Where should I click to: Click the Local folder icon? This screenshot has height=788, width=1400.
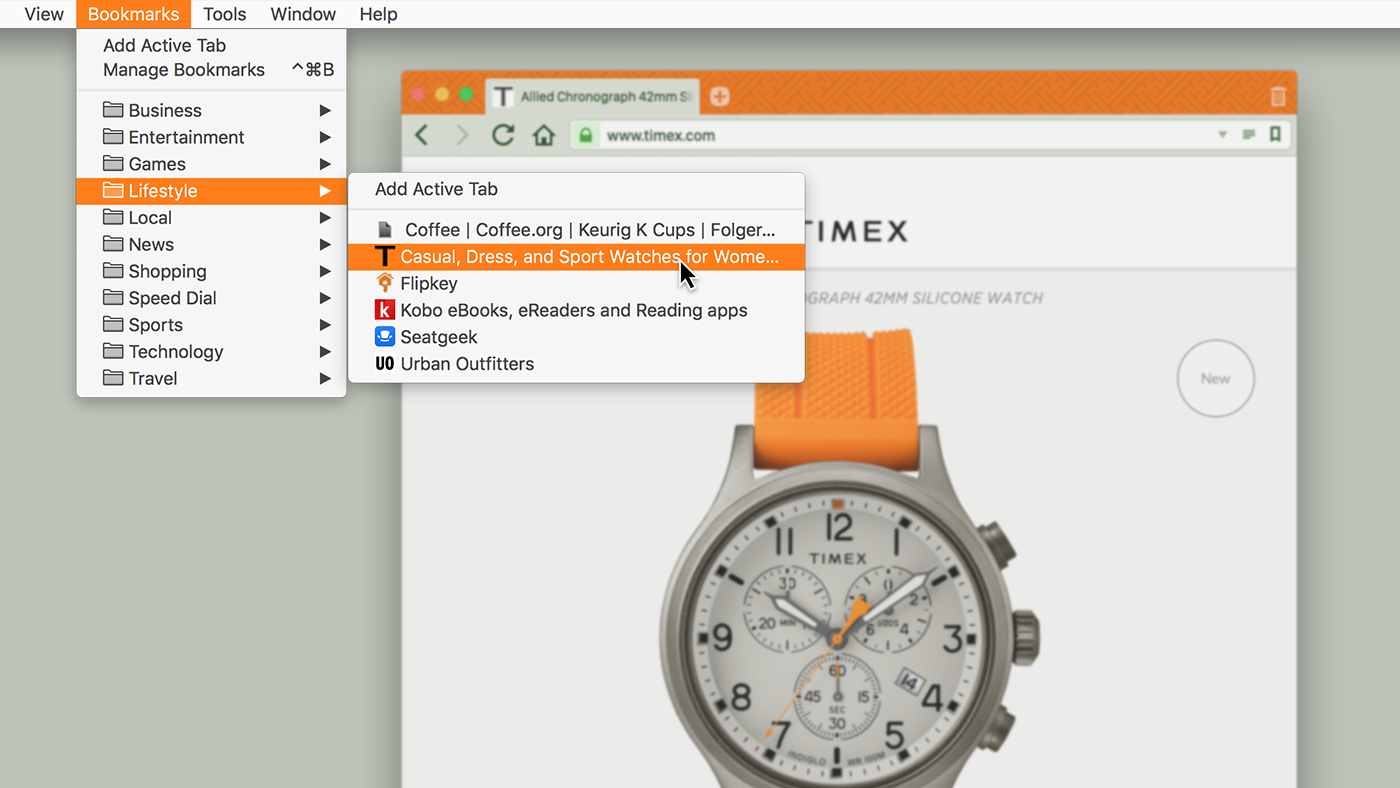[113, 217]
